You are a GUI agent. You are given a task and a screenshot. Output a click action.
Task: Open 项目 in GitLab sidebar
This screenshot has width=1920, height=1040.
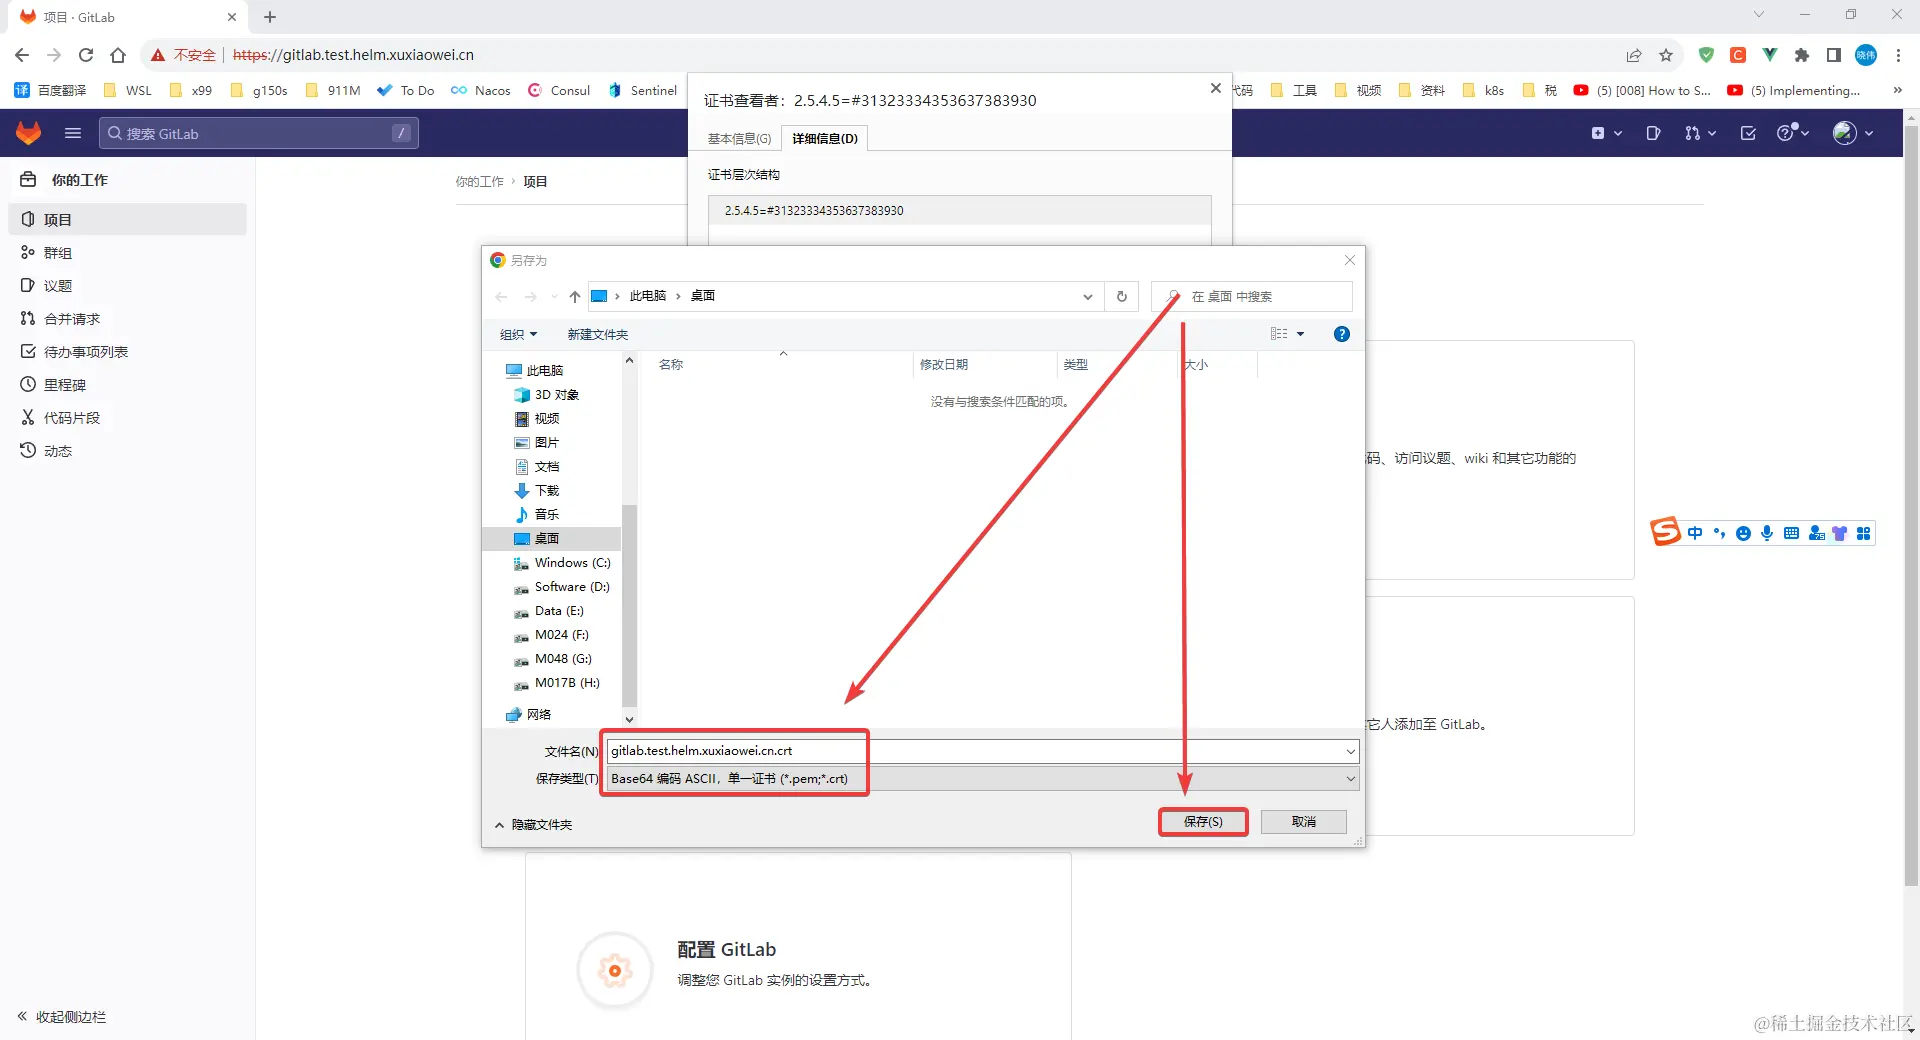click(128, 219)
